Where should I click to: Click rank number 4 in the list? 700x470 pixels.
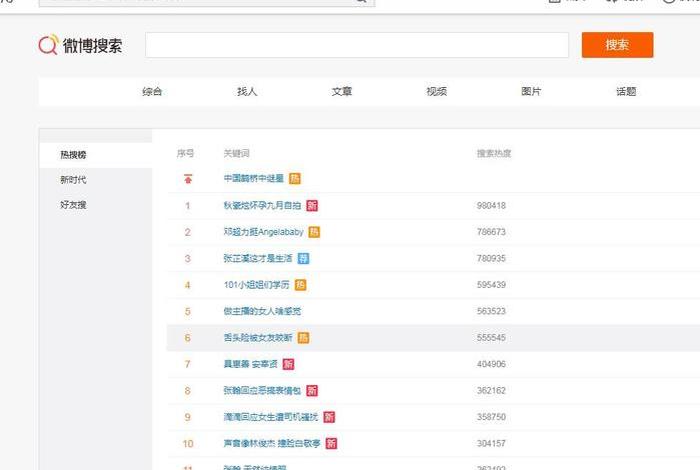coord(188,285)
